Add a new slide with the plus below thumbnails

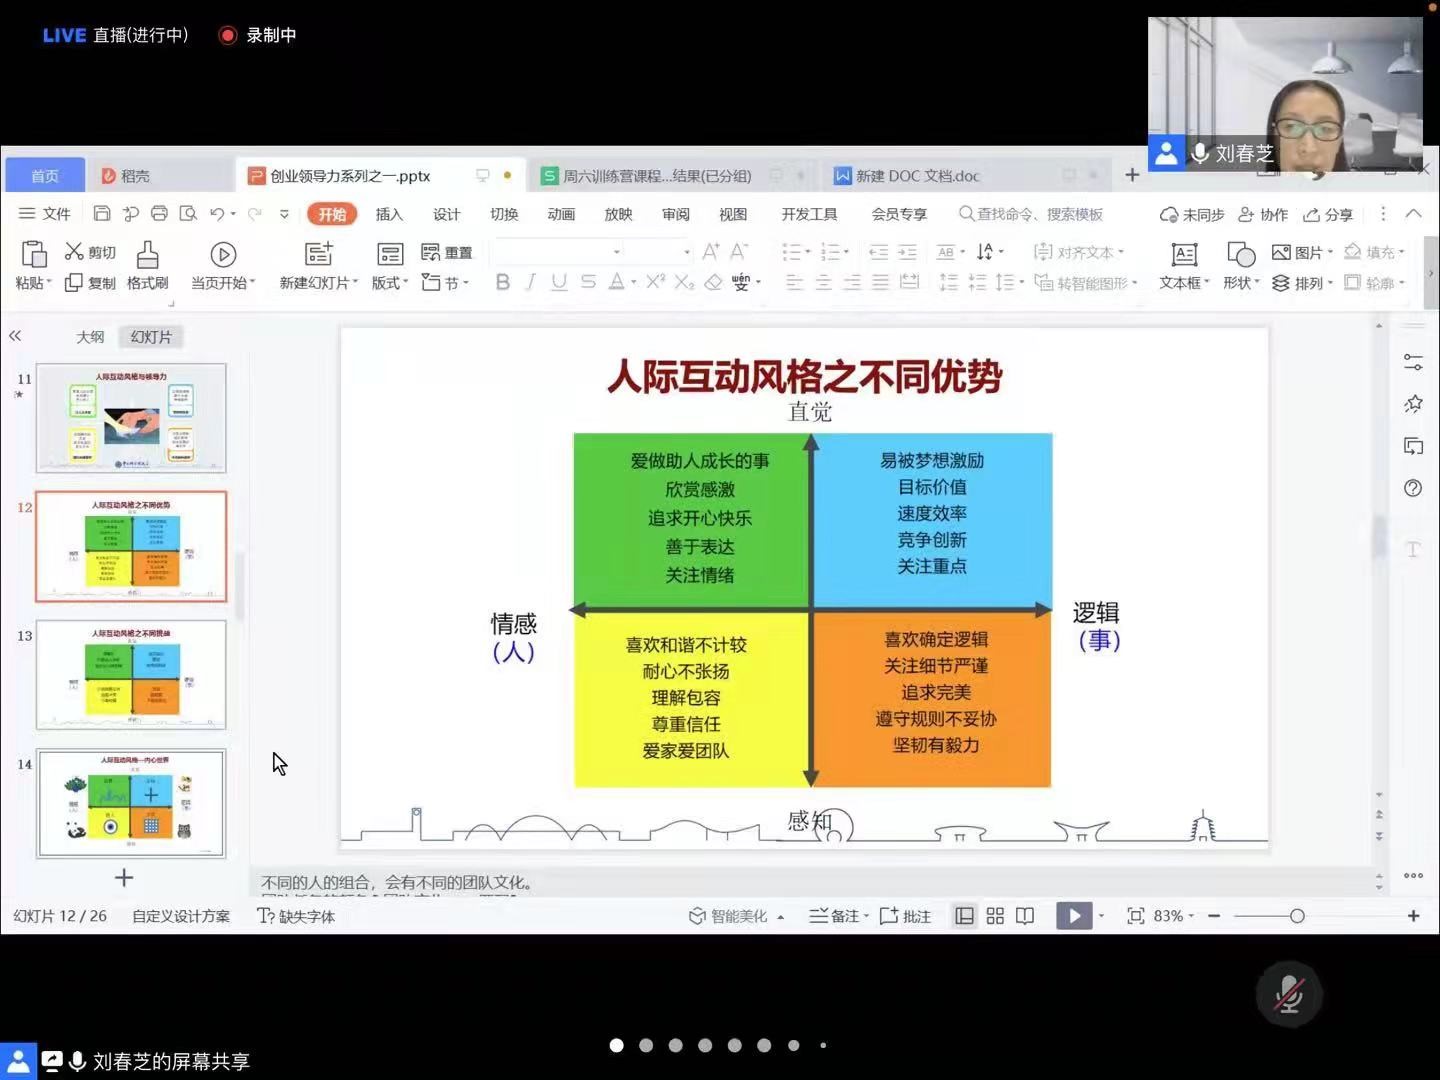coord(124,878)
